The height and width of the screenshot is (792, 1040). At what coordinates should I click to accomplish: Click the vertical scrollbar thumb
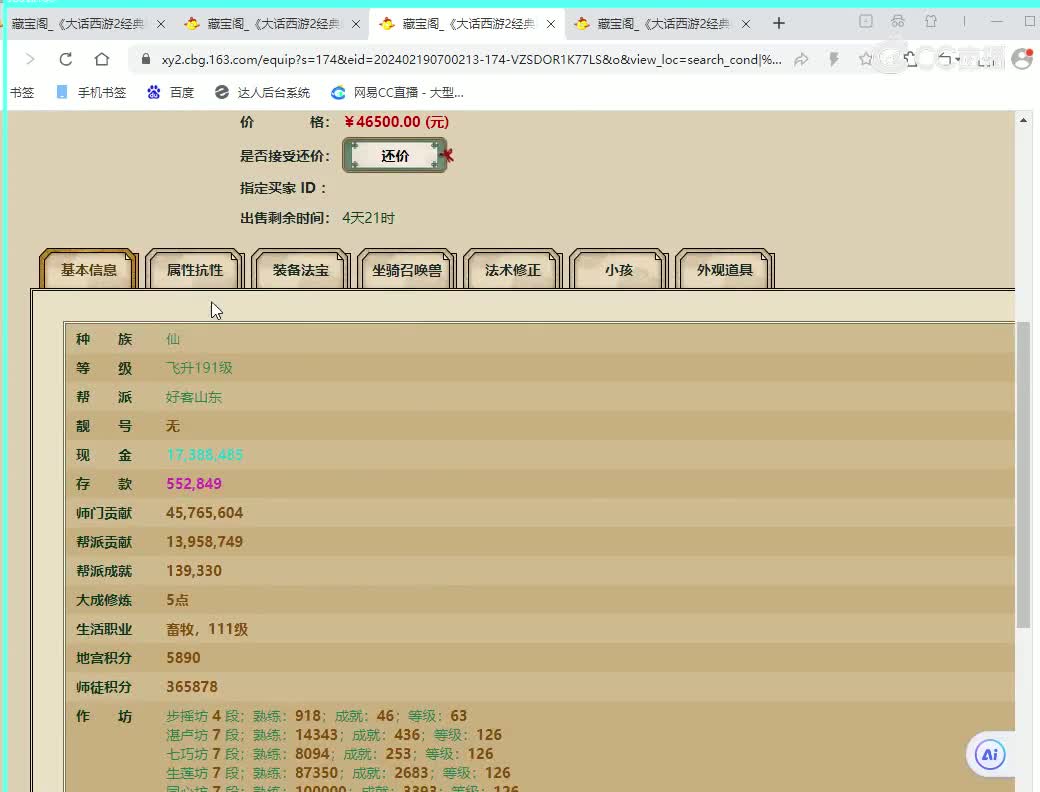coord(1023,474)
